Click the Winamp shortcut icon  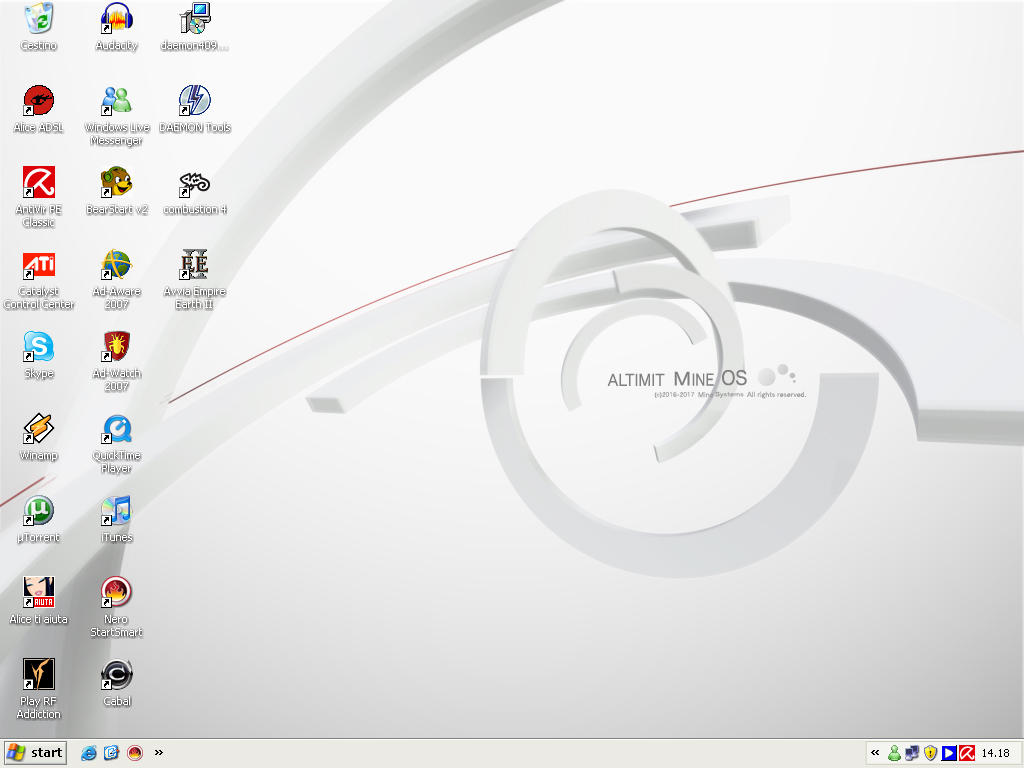click(x=38, y=429)
